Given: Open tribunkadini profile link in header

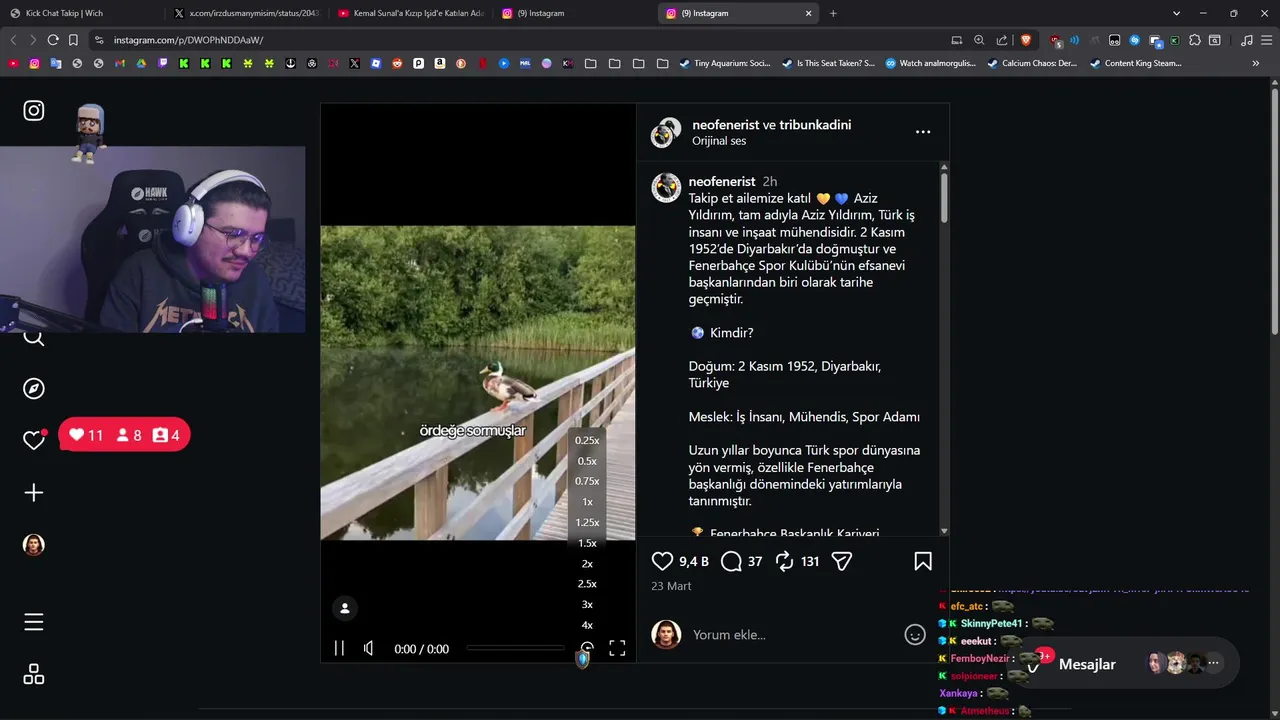Looking at the screenshot, I should 815,125.
